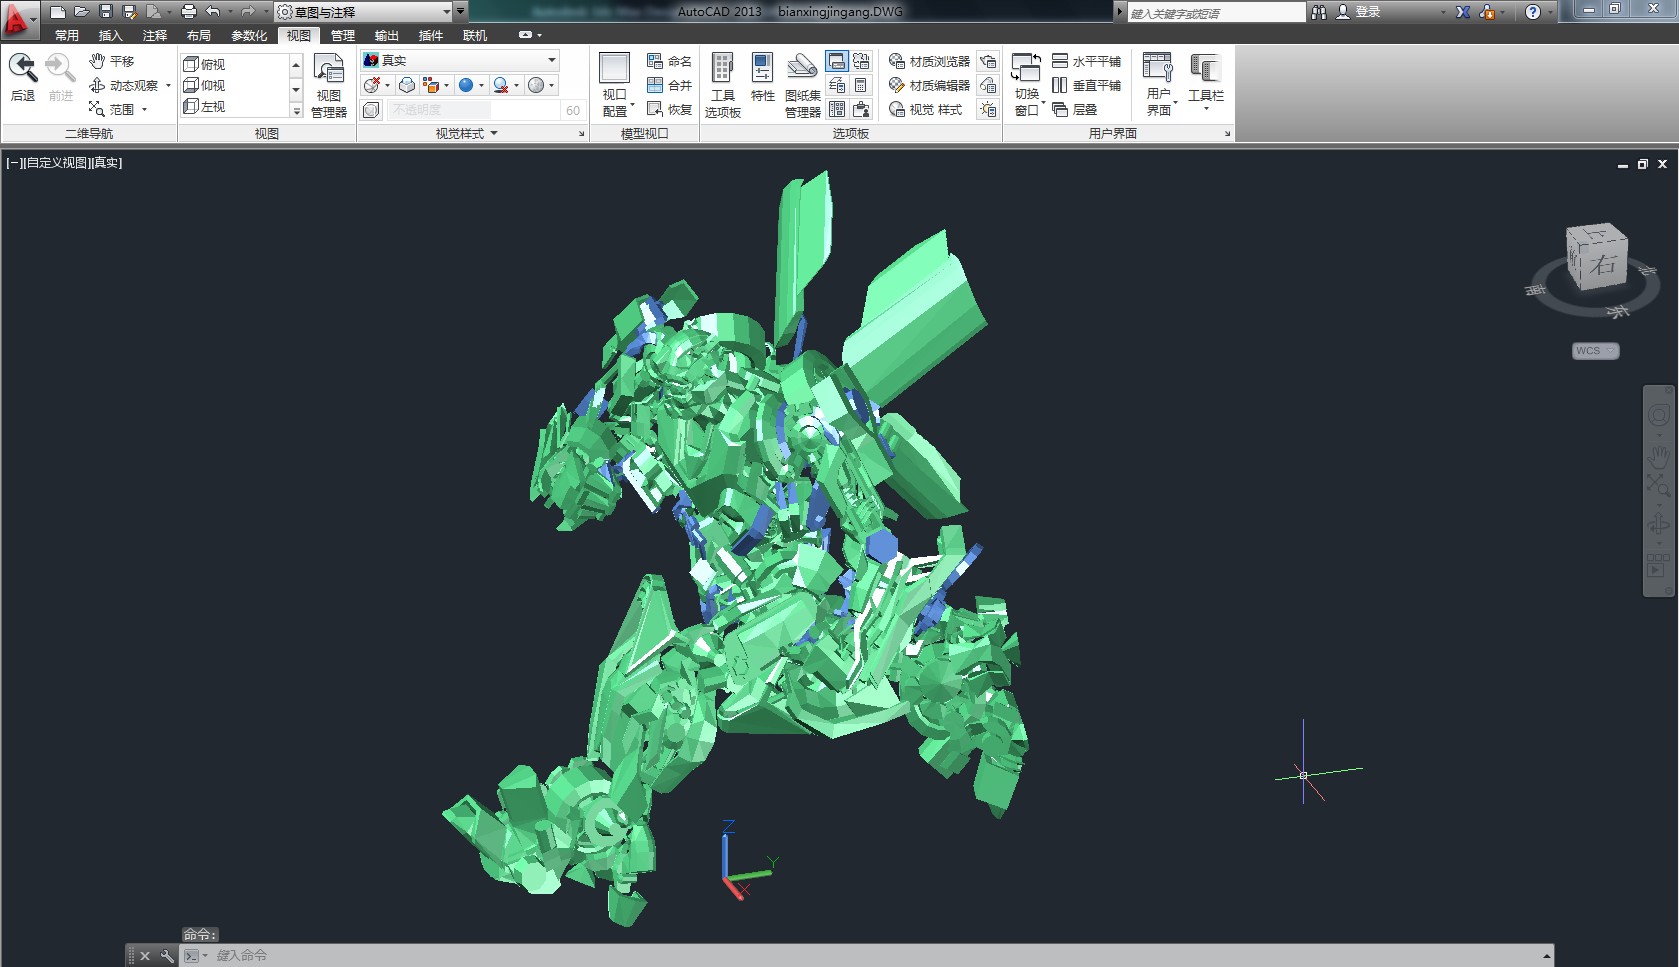Click the 垂直平铺 tile vertically button

tap(1086, 85)
